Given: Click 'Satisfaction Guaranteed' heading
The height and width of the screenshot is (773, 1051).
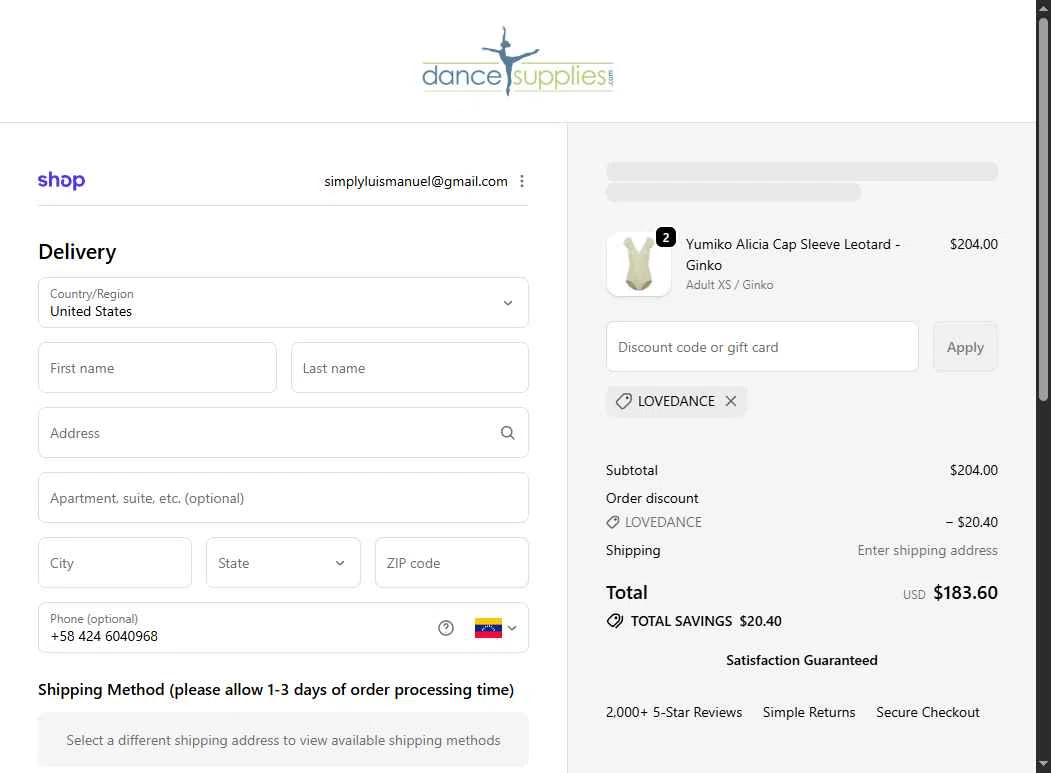Looking at the screenshot, I should pos(802,660).
